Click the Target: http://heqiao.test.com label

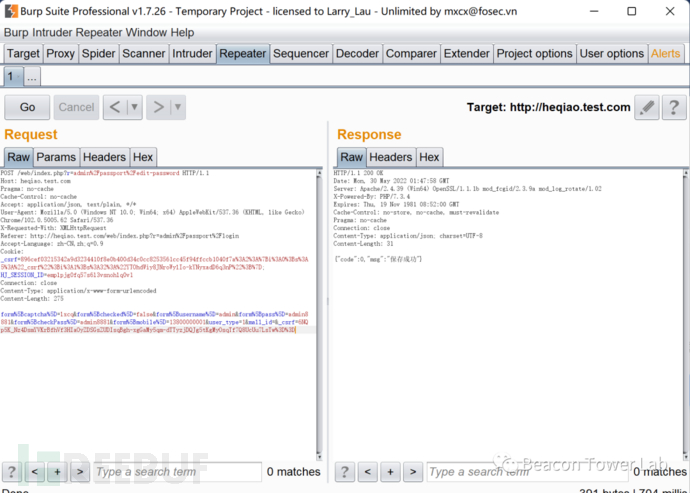click(x=548, y=107)
